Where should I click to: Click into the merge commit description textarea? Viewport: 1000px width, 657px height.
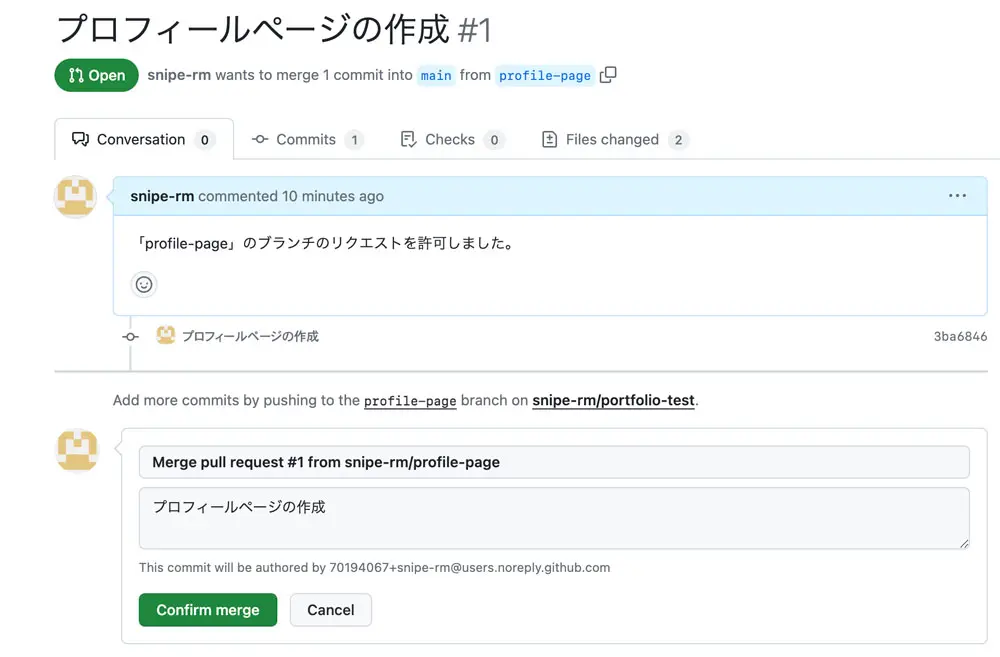pos(554,518)
